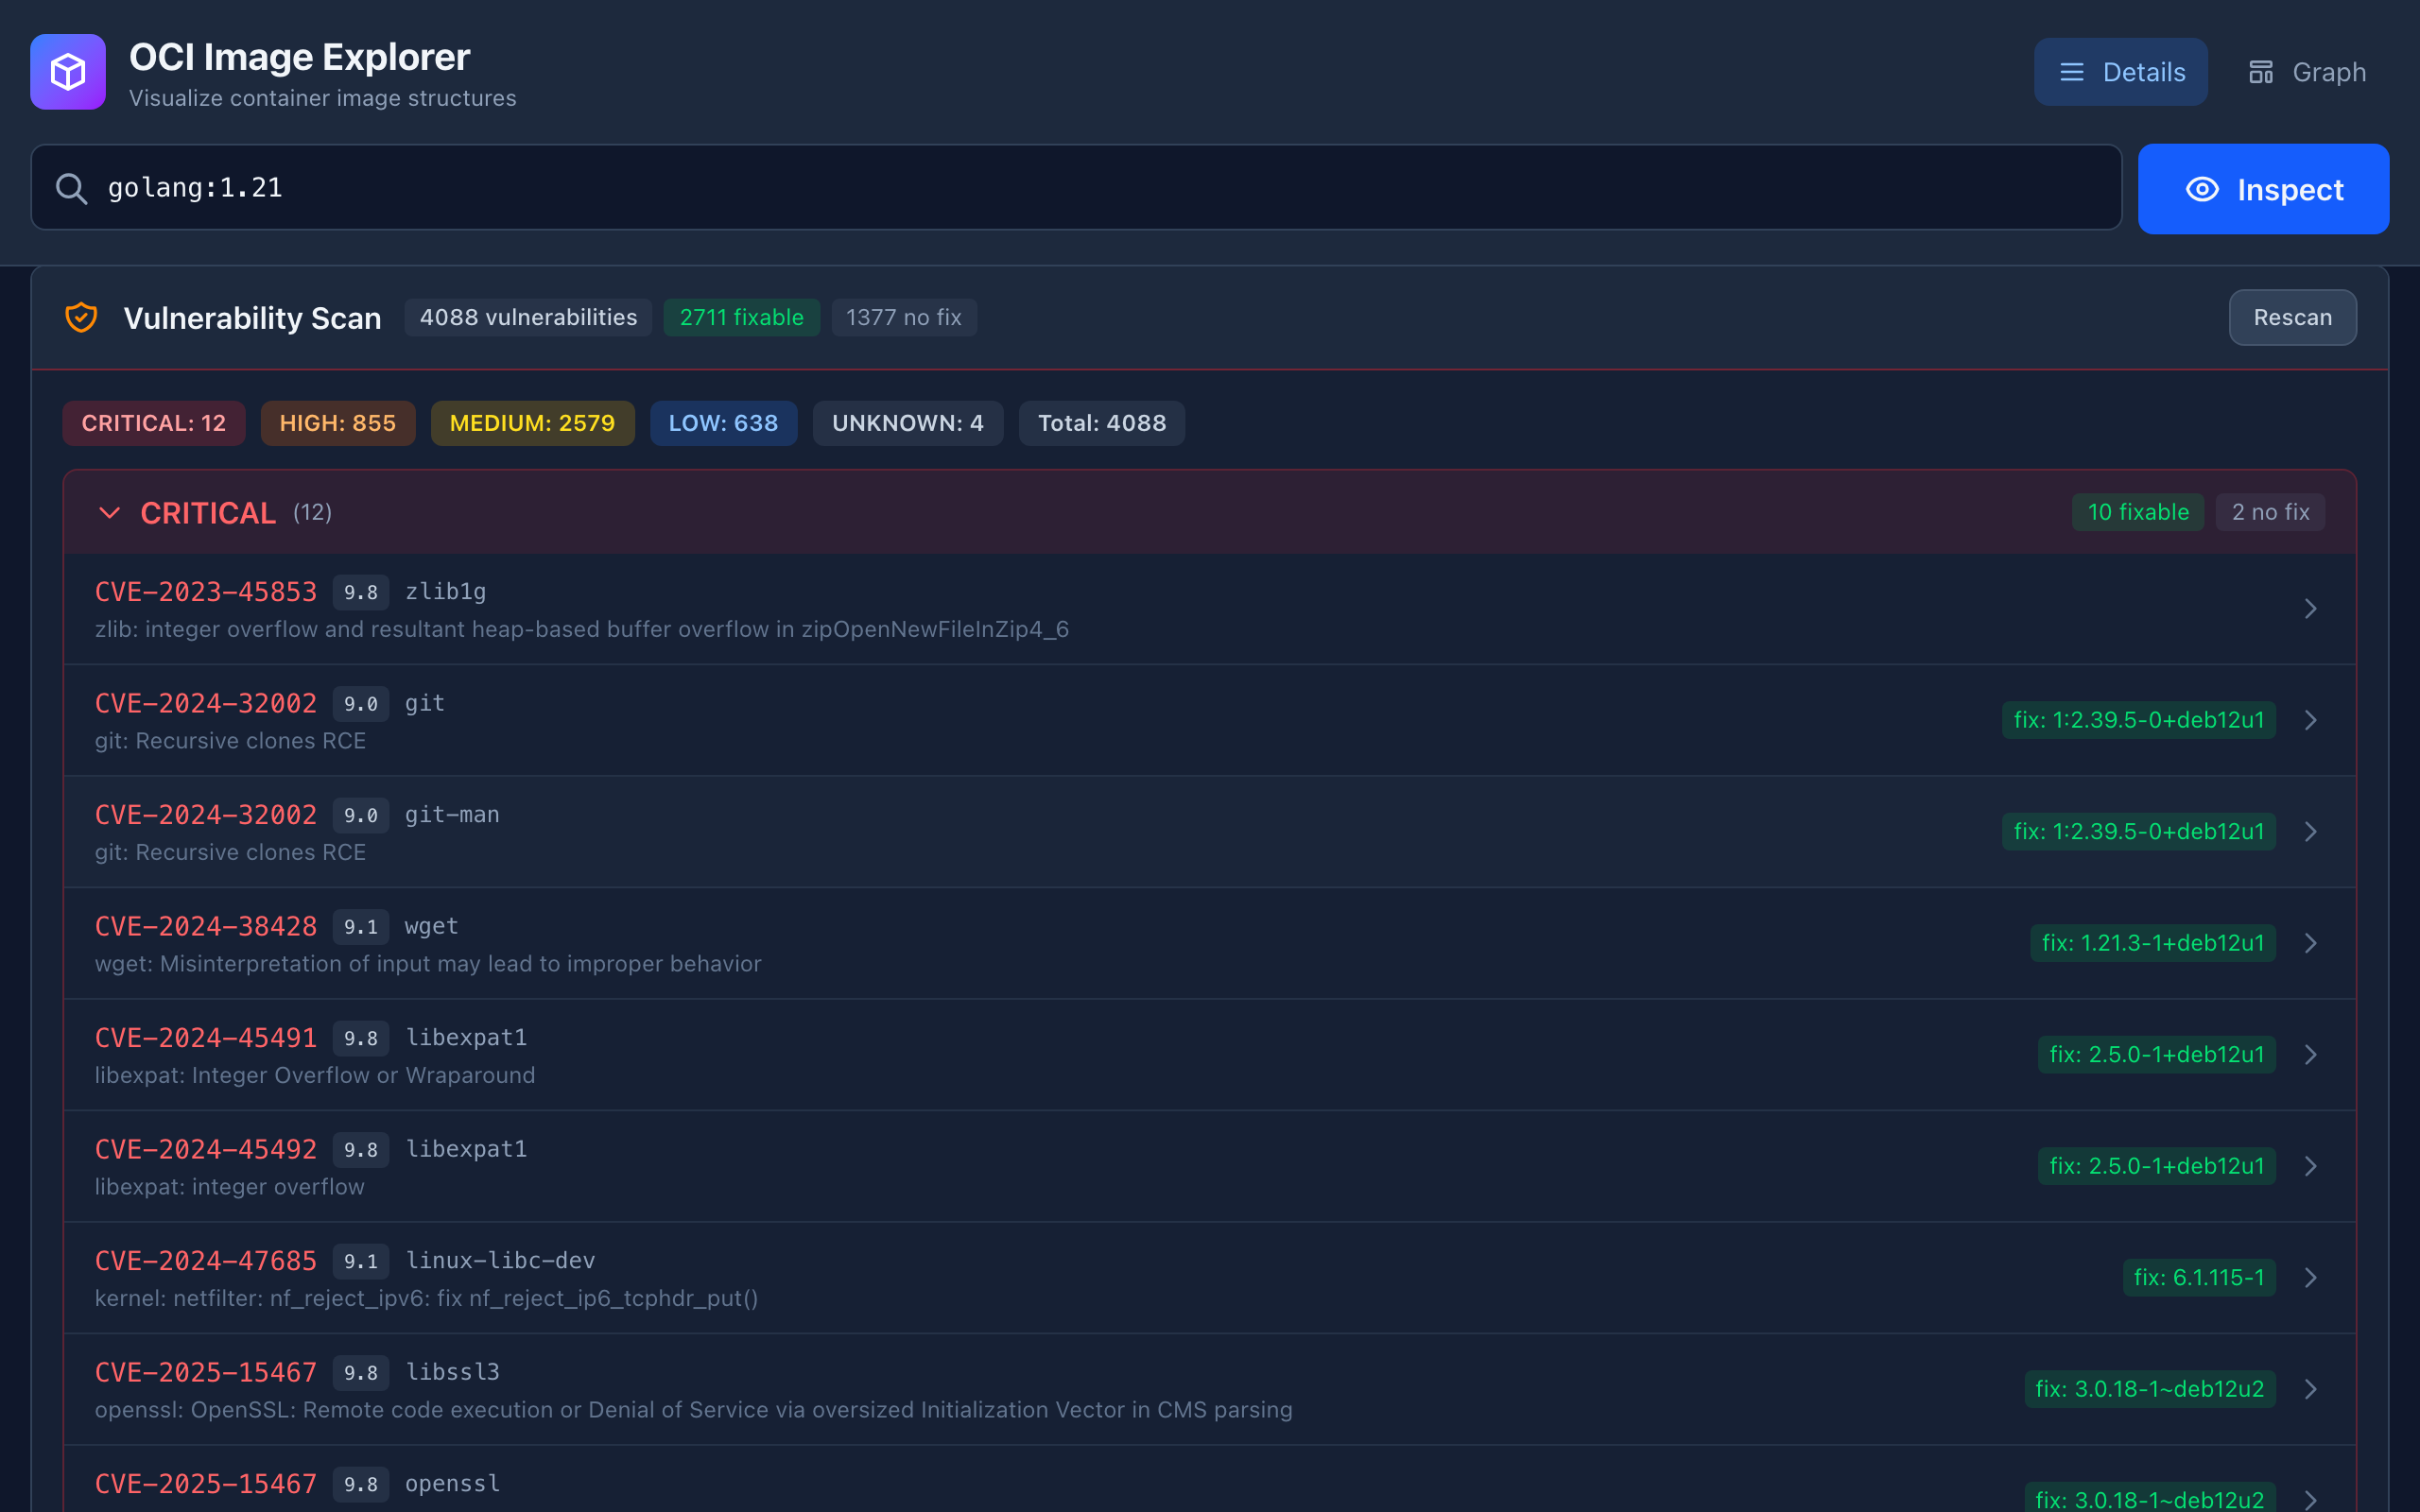Image resolution: width=2420 pixels, height=1512 pixels.
Task: Focus the golang:1.21 image search field
Action: click(1100, 188)
